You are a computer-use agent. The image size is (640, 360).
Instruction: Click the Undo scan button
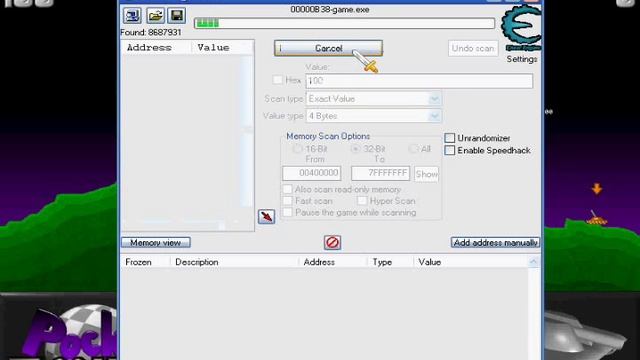[473, 48]
